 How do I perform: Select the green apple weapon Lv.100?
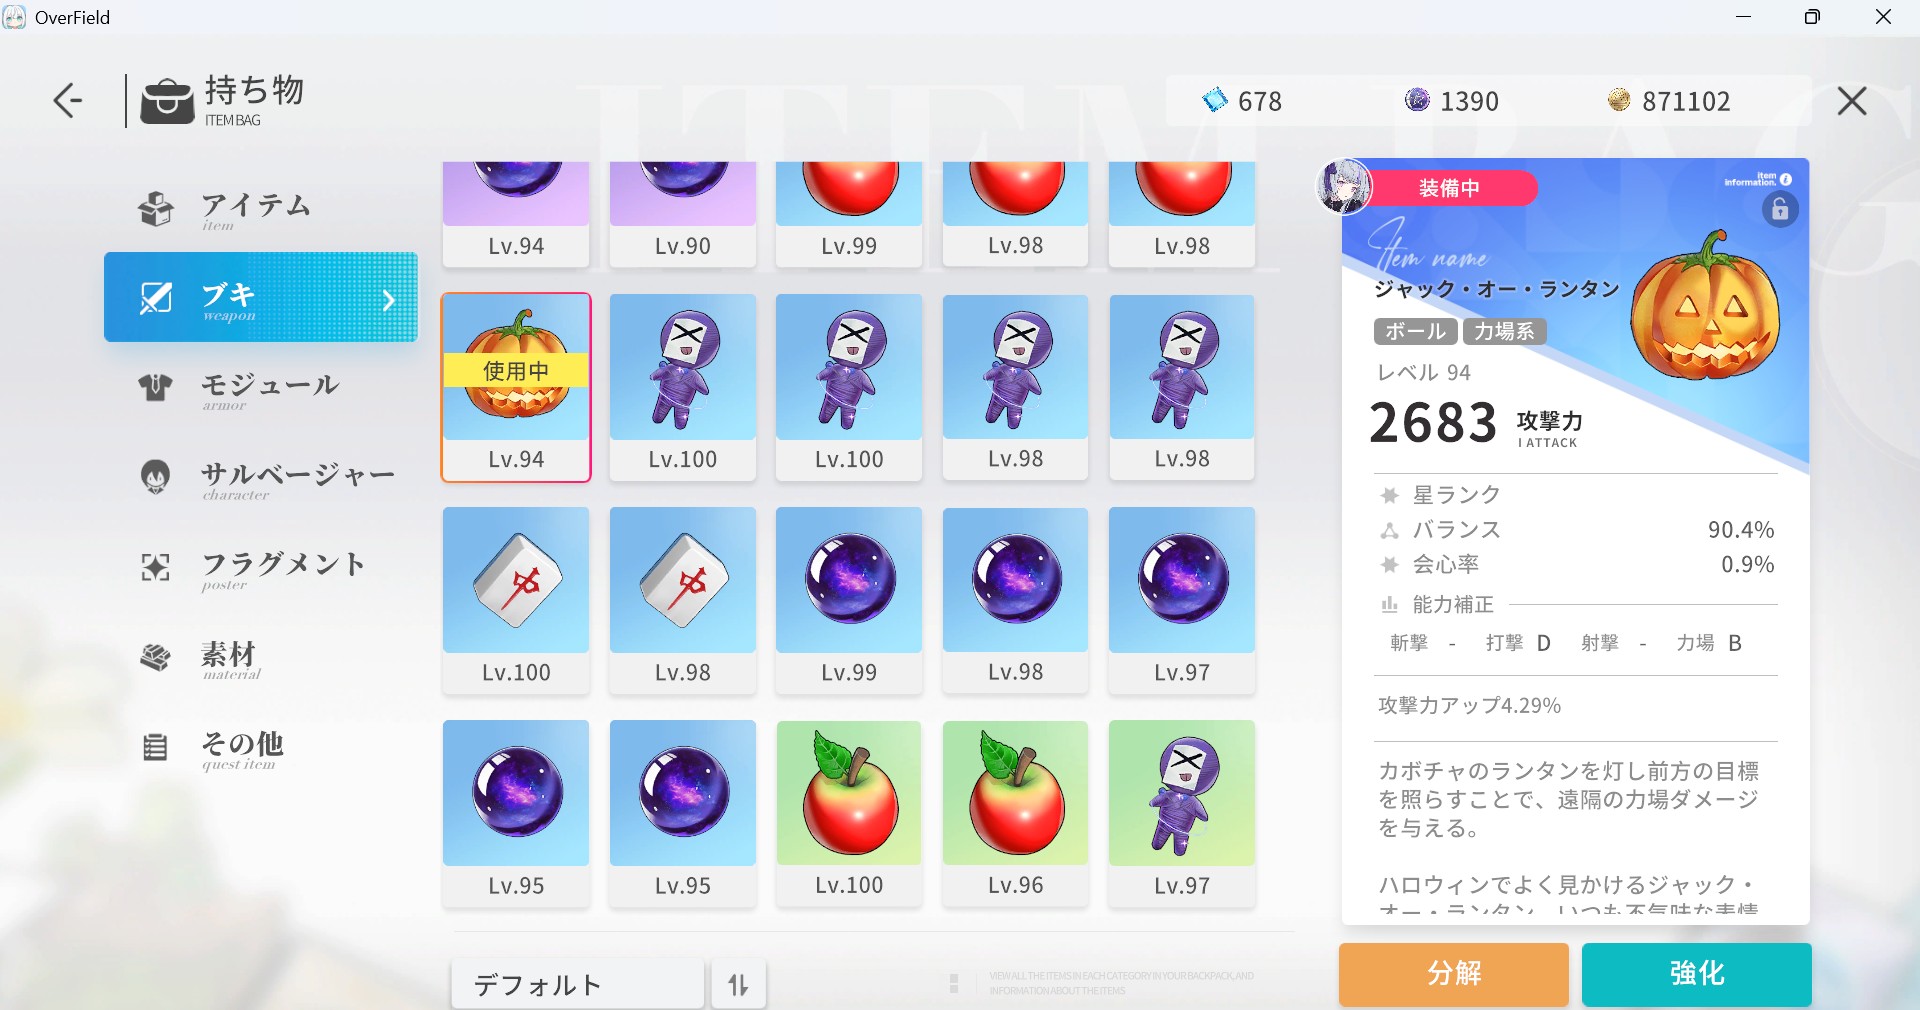pos(849,813)
